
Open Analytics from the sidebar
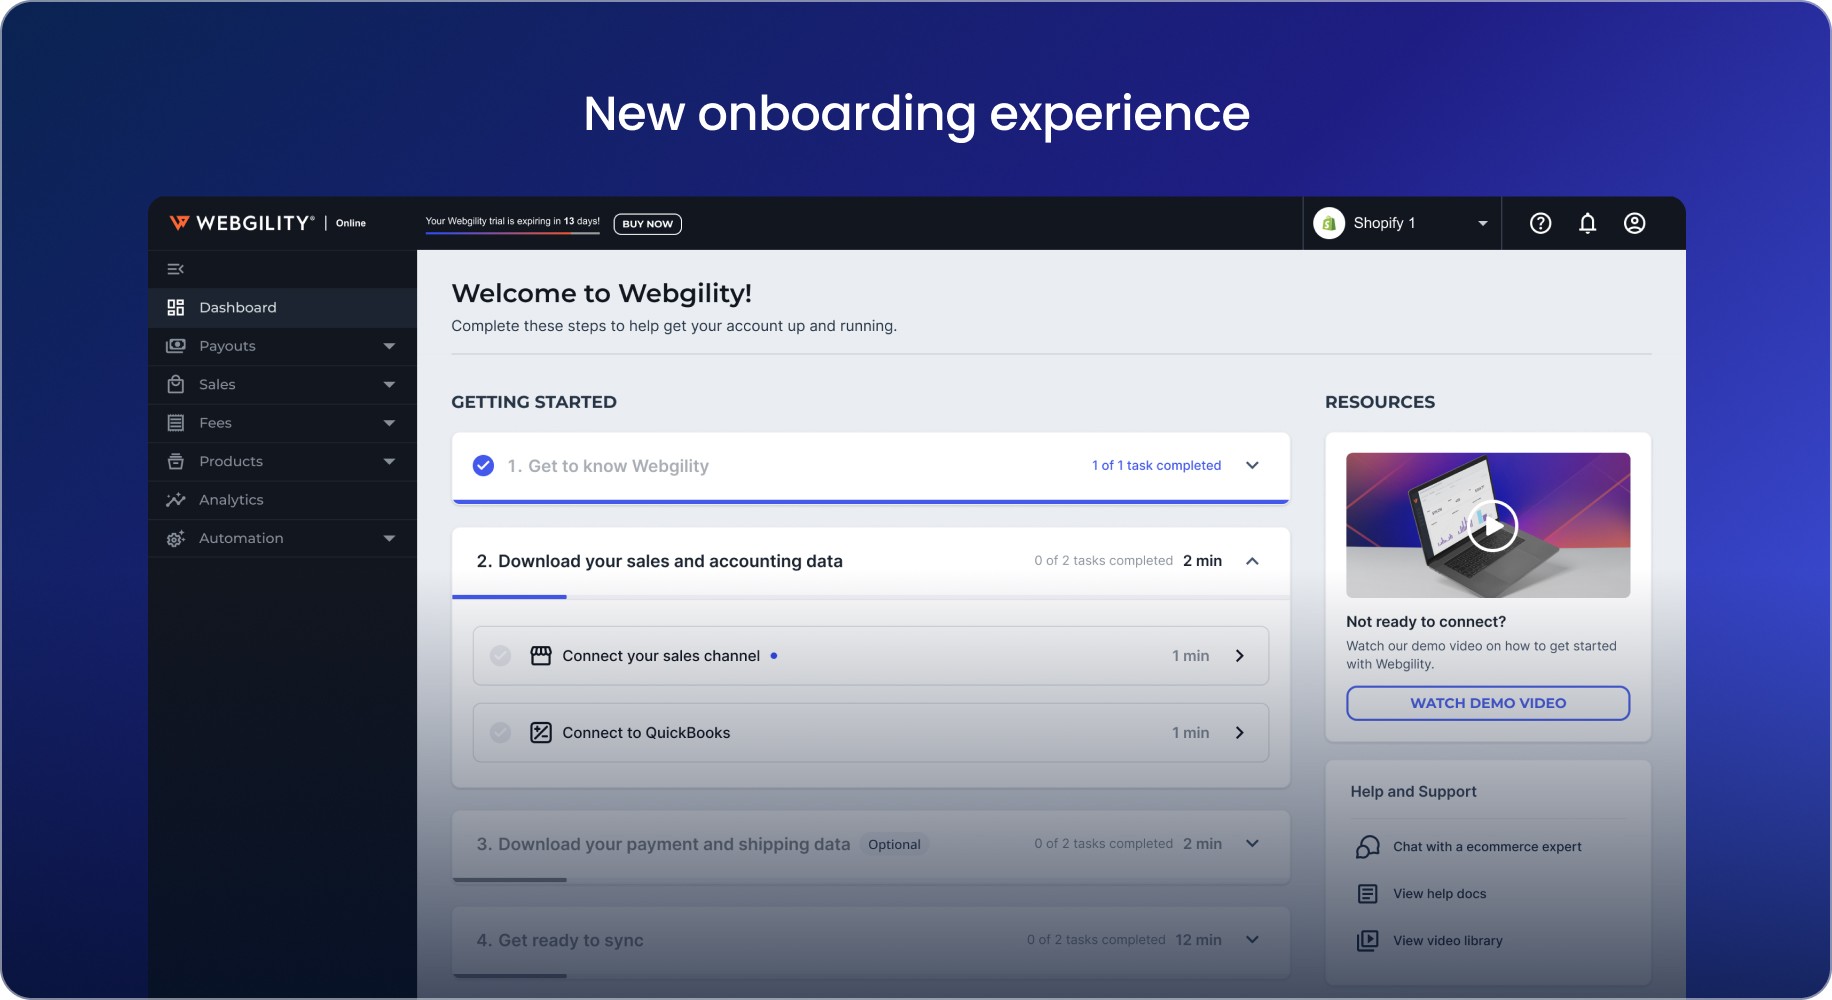click(x=230, y=499)
